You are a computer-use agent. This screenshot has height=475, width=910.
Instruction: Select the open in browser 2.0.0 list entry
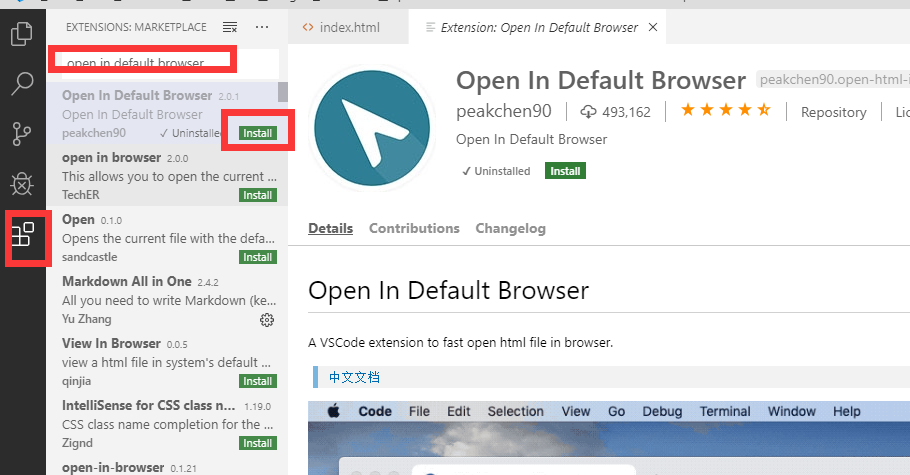(x=167, y=175)
